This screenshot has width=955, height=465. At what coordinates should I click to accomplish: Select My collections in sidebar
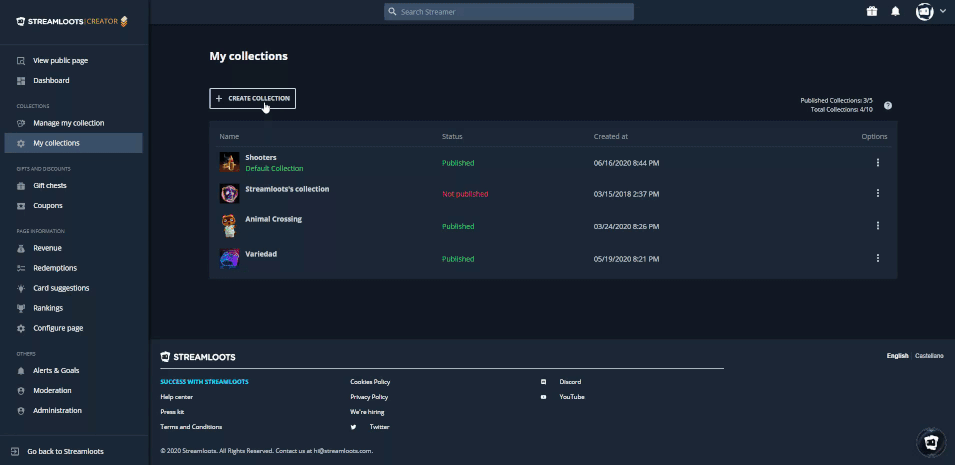[x=73, y=143]
